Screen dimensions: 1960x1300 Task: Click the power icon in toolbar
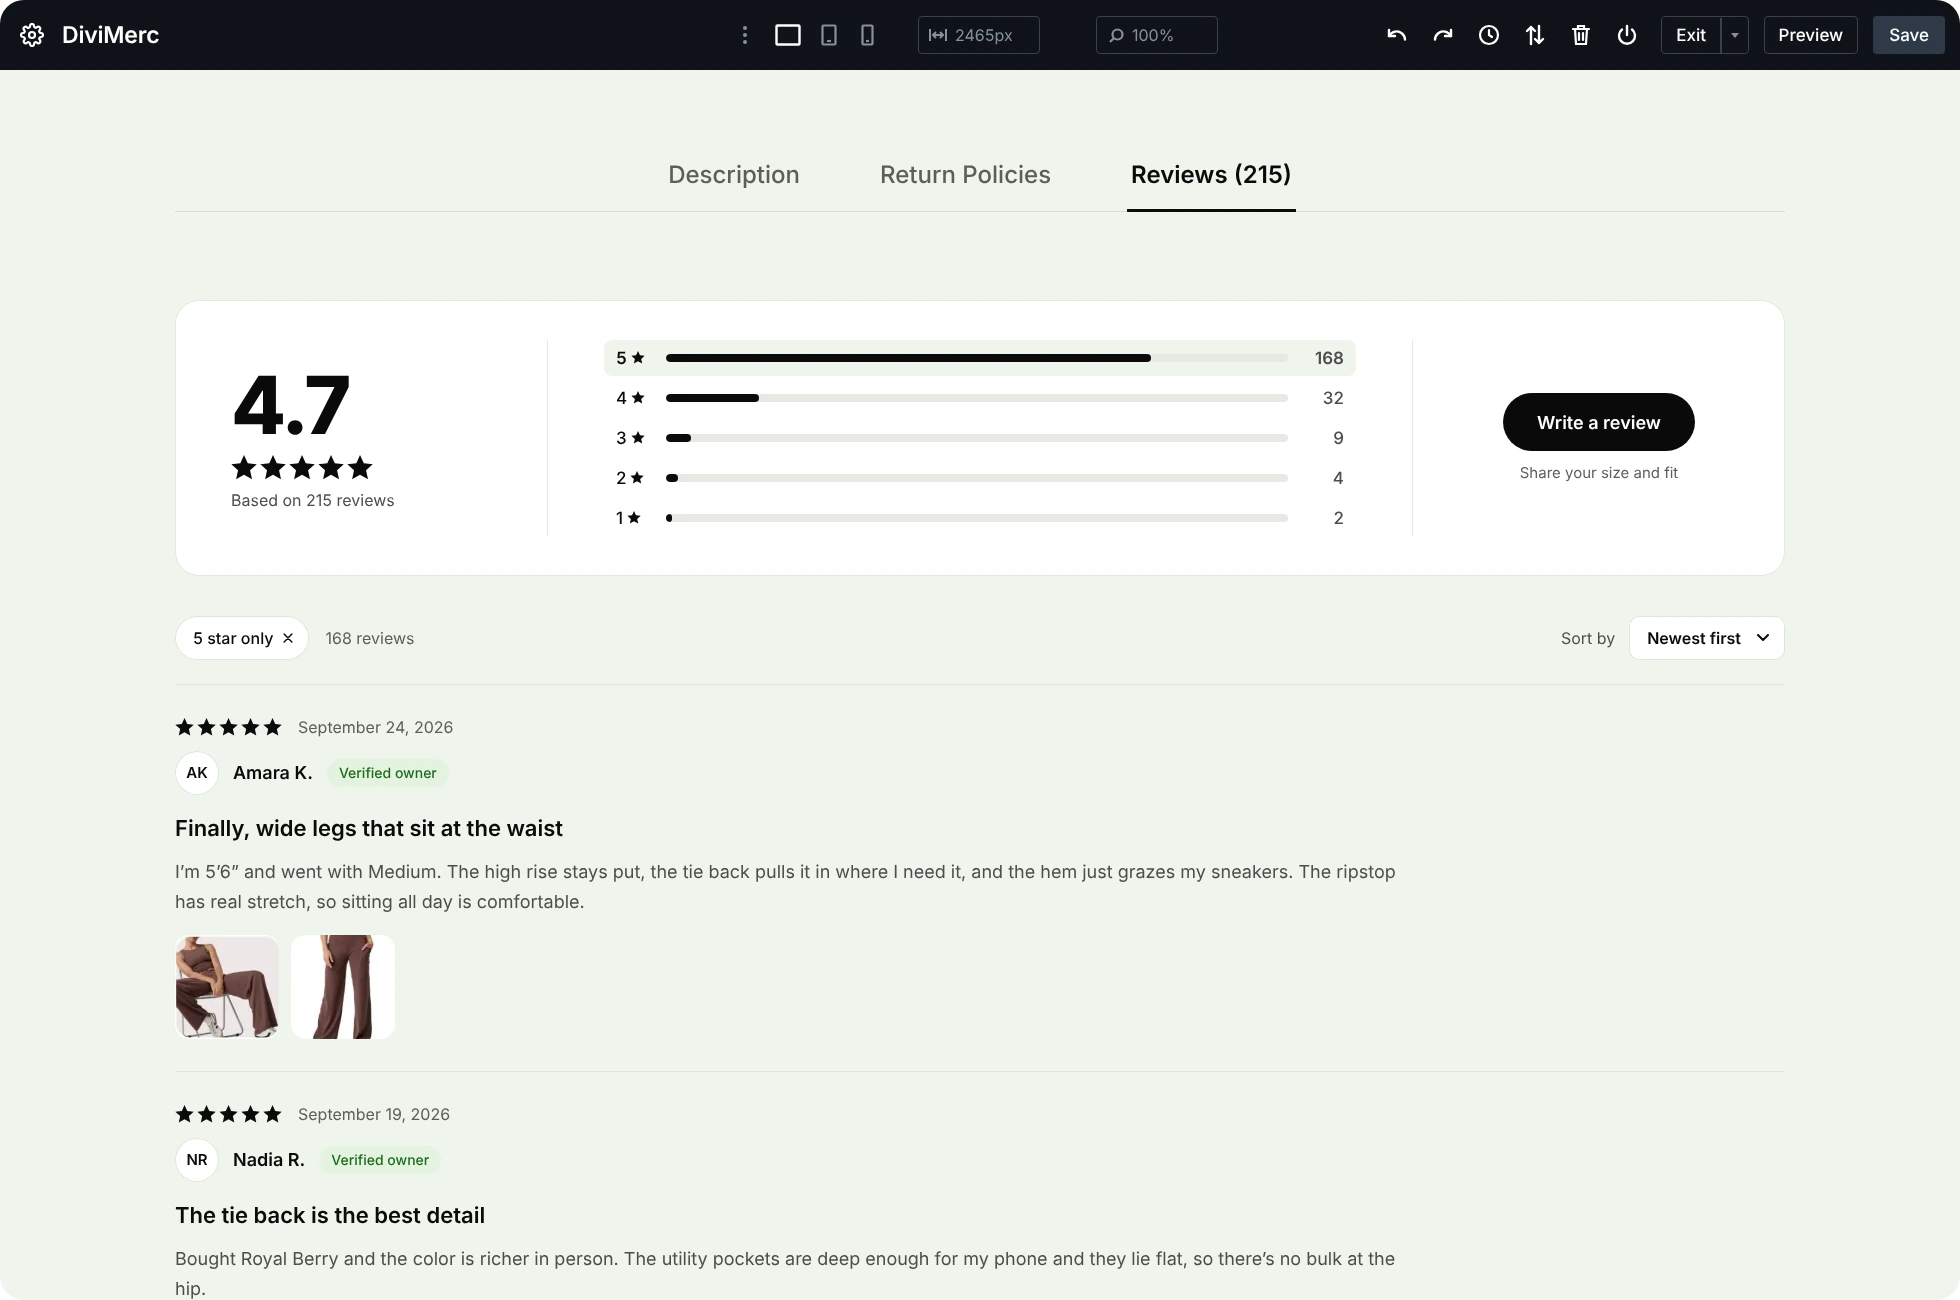(1627, 35)
